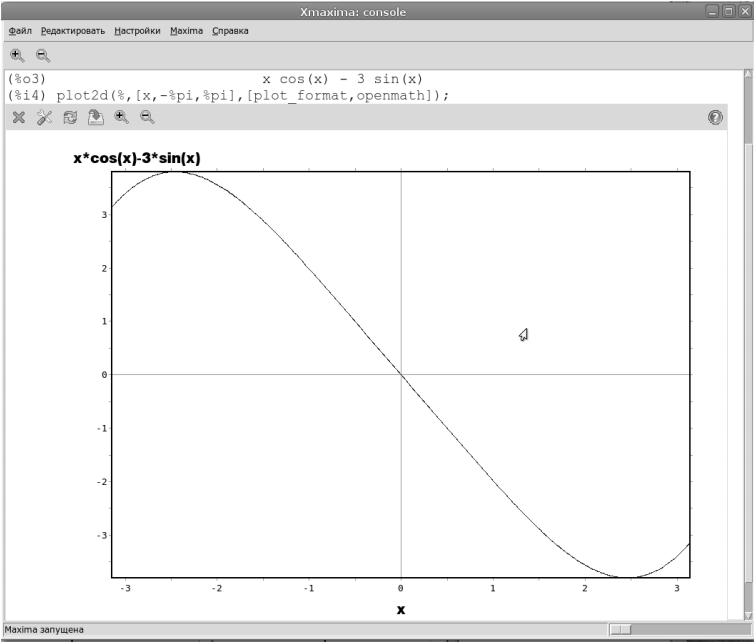Click the Maxima запущена status text
The width and height of the screenshot is (754, 642).
[x=44, y=629]
